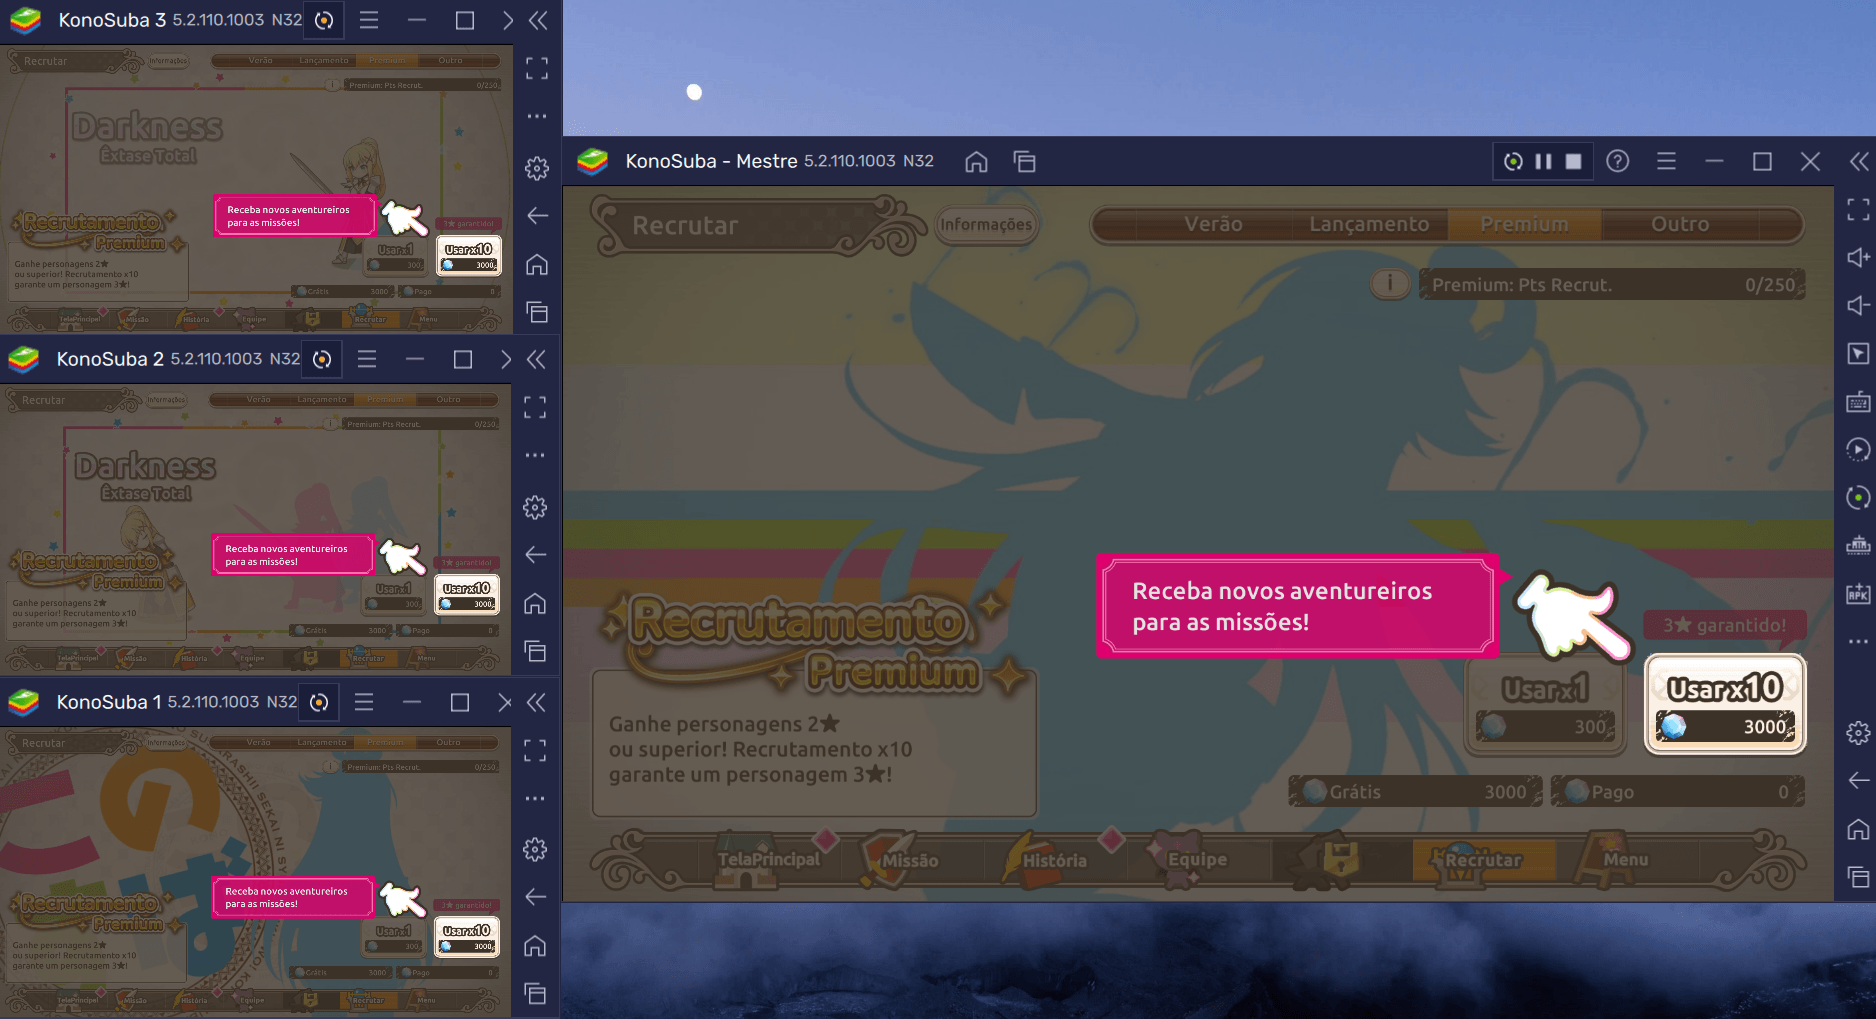The height and width of the screenshot is (1019, 1876).
Task: Collapse the KonoSuba 3 sidebar double chevron
Action: click(x=538, y=20)
